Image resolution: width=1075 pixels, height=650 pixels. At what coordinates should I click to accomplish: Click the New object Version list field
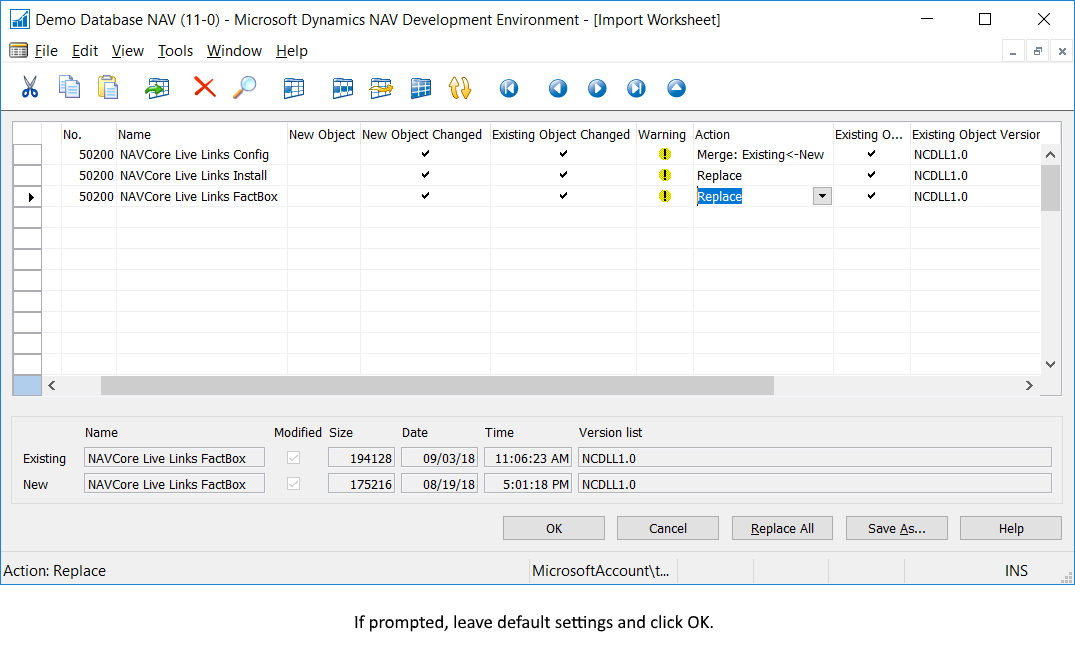(x=814, y=484)
